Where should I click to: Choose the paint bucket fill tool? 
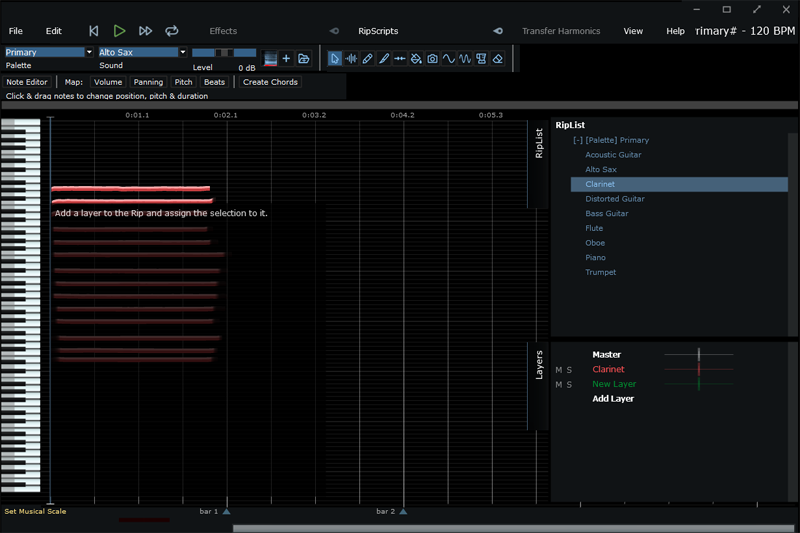pos(416,59)
